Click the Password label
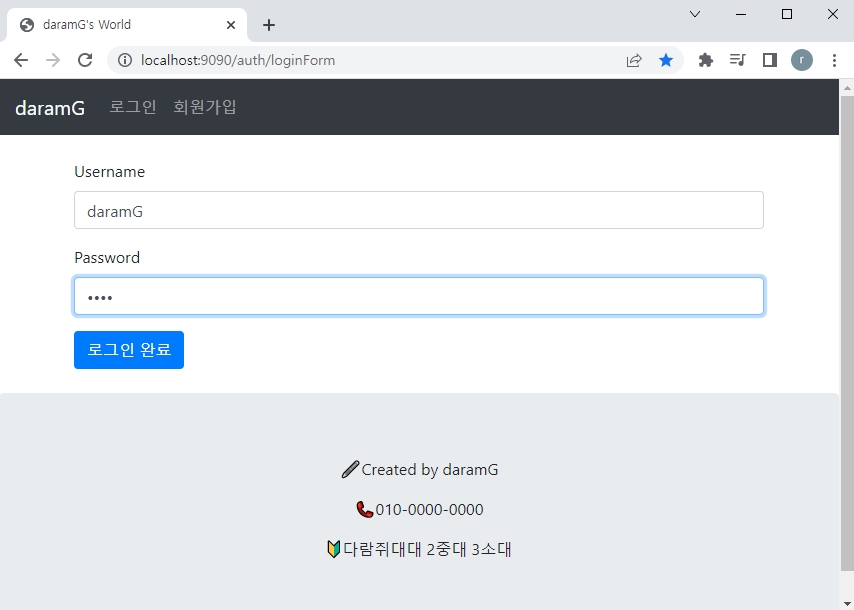This screenshot has width=854, height=610. coord(107,258)
